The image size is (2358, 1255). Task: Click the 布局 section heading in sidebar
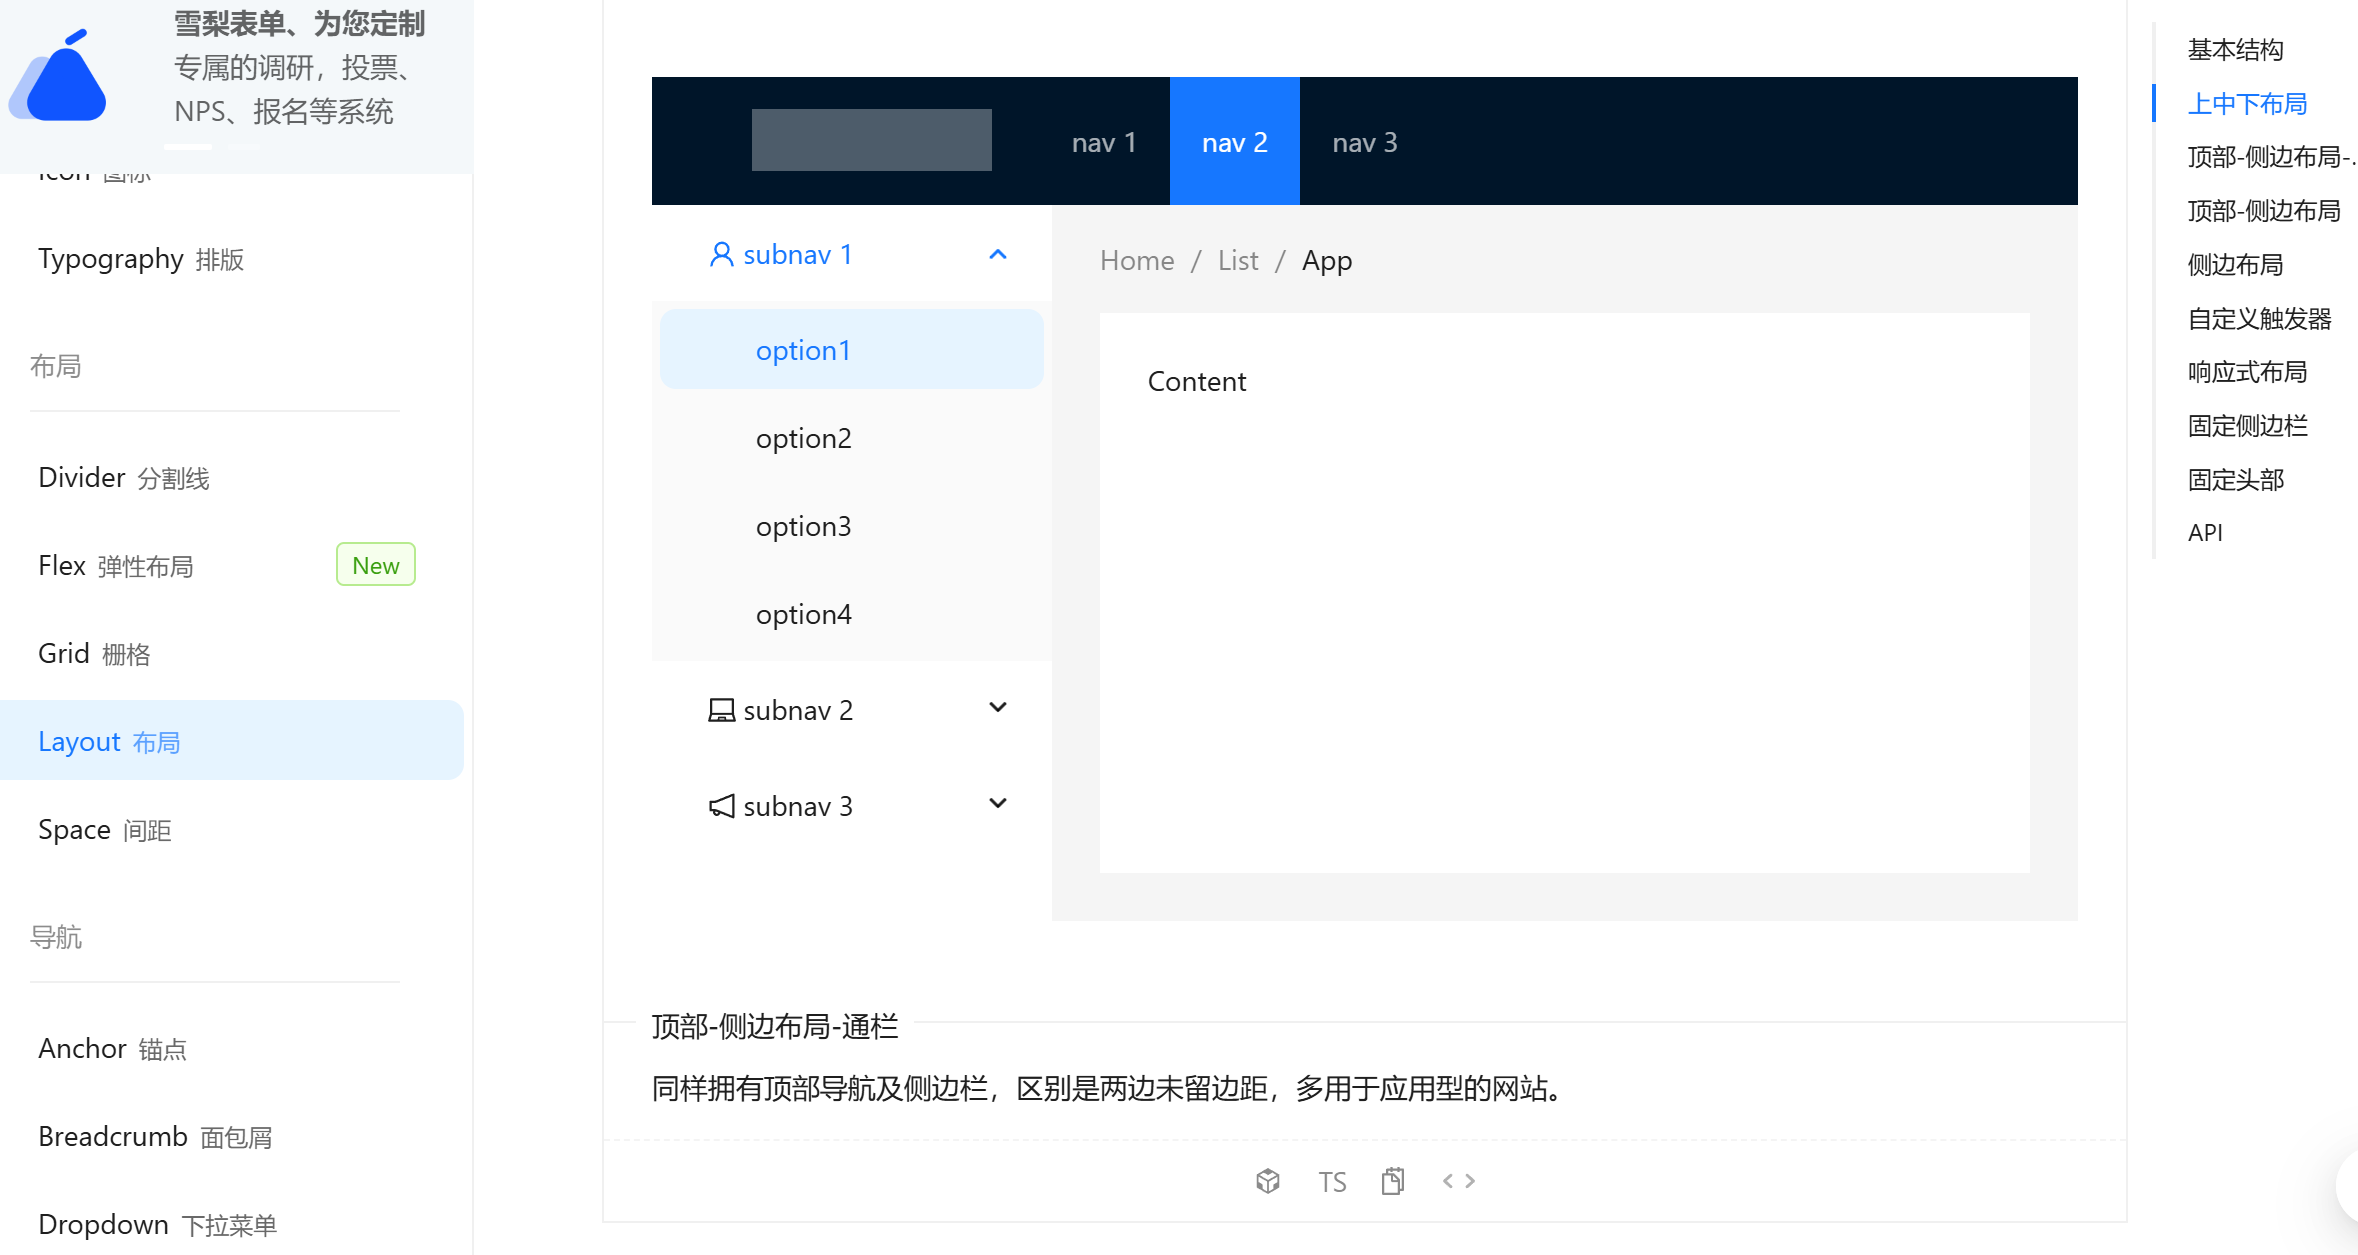pos(56,366)
